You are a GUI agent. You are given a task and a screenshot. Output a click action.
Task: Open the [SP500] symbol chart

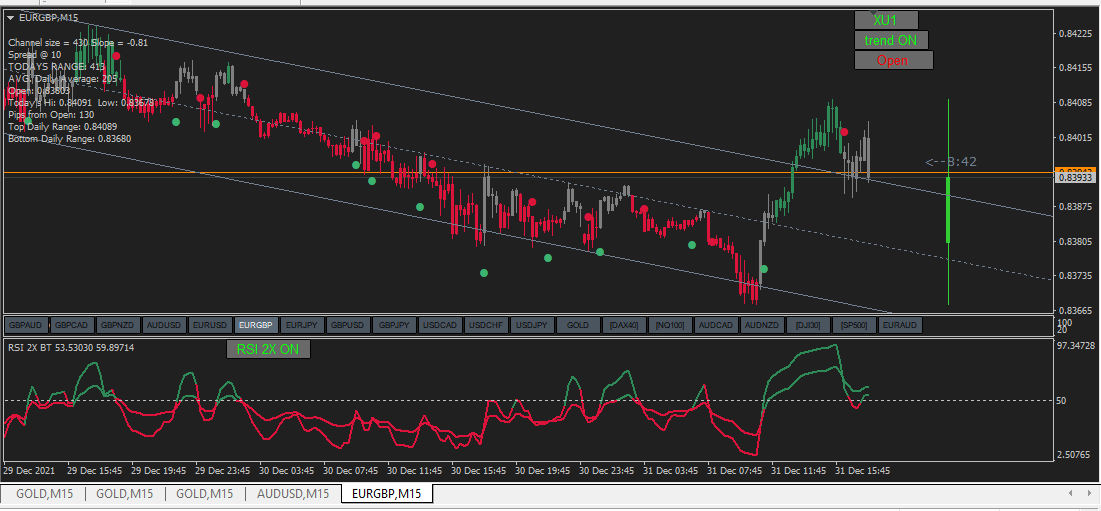(854, 325)
